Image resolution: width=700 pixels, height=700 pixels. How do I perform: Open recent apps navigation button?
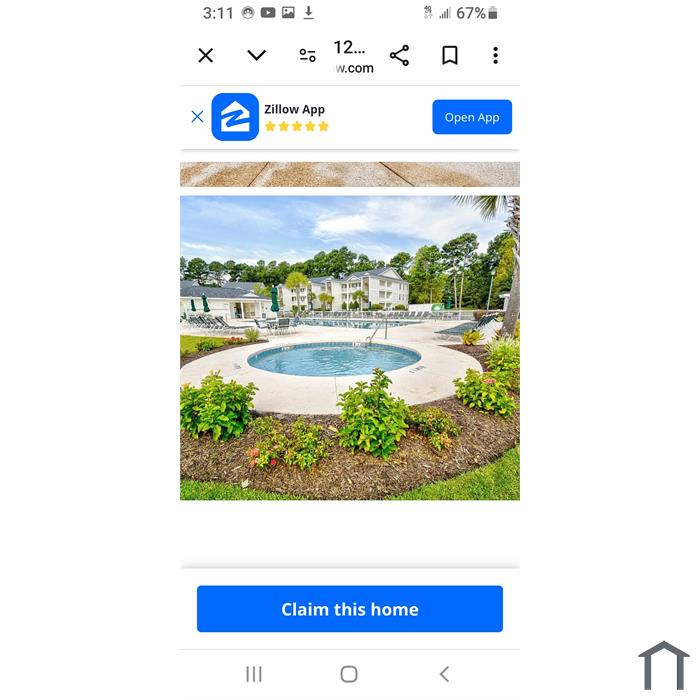(254, 674)
